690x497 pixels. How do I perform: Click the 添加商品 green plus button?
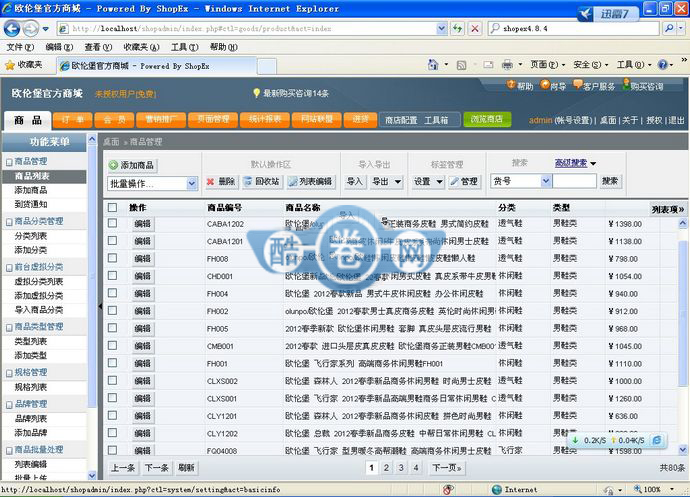click(x=133, y=165)
